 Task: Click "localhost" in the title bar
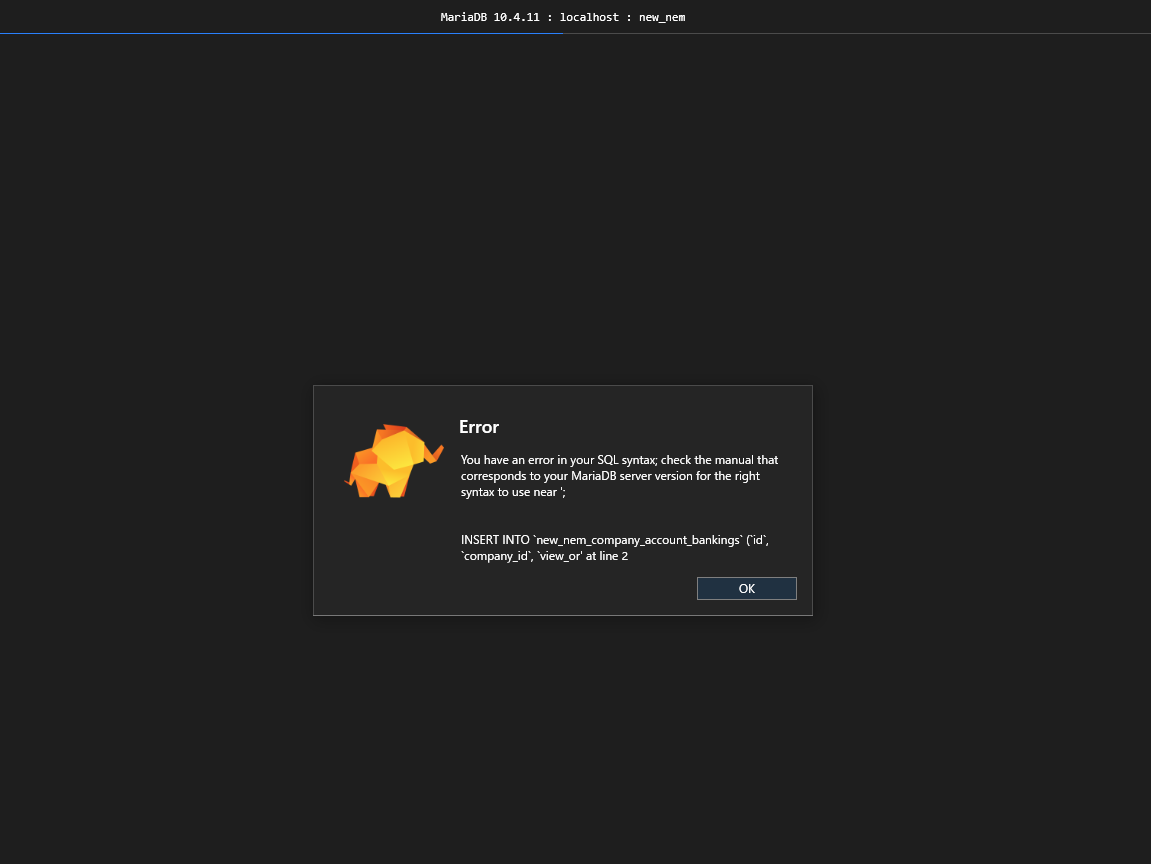pos(590,16)
